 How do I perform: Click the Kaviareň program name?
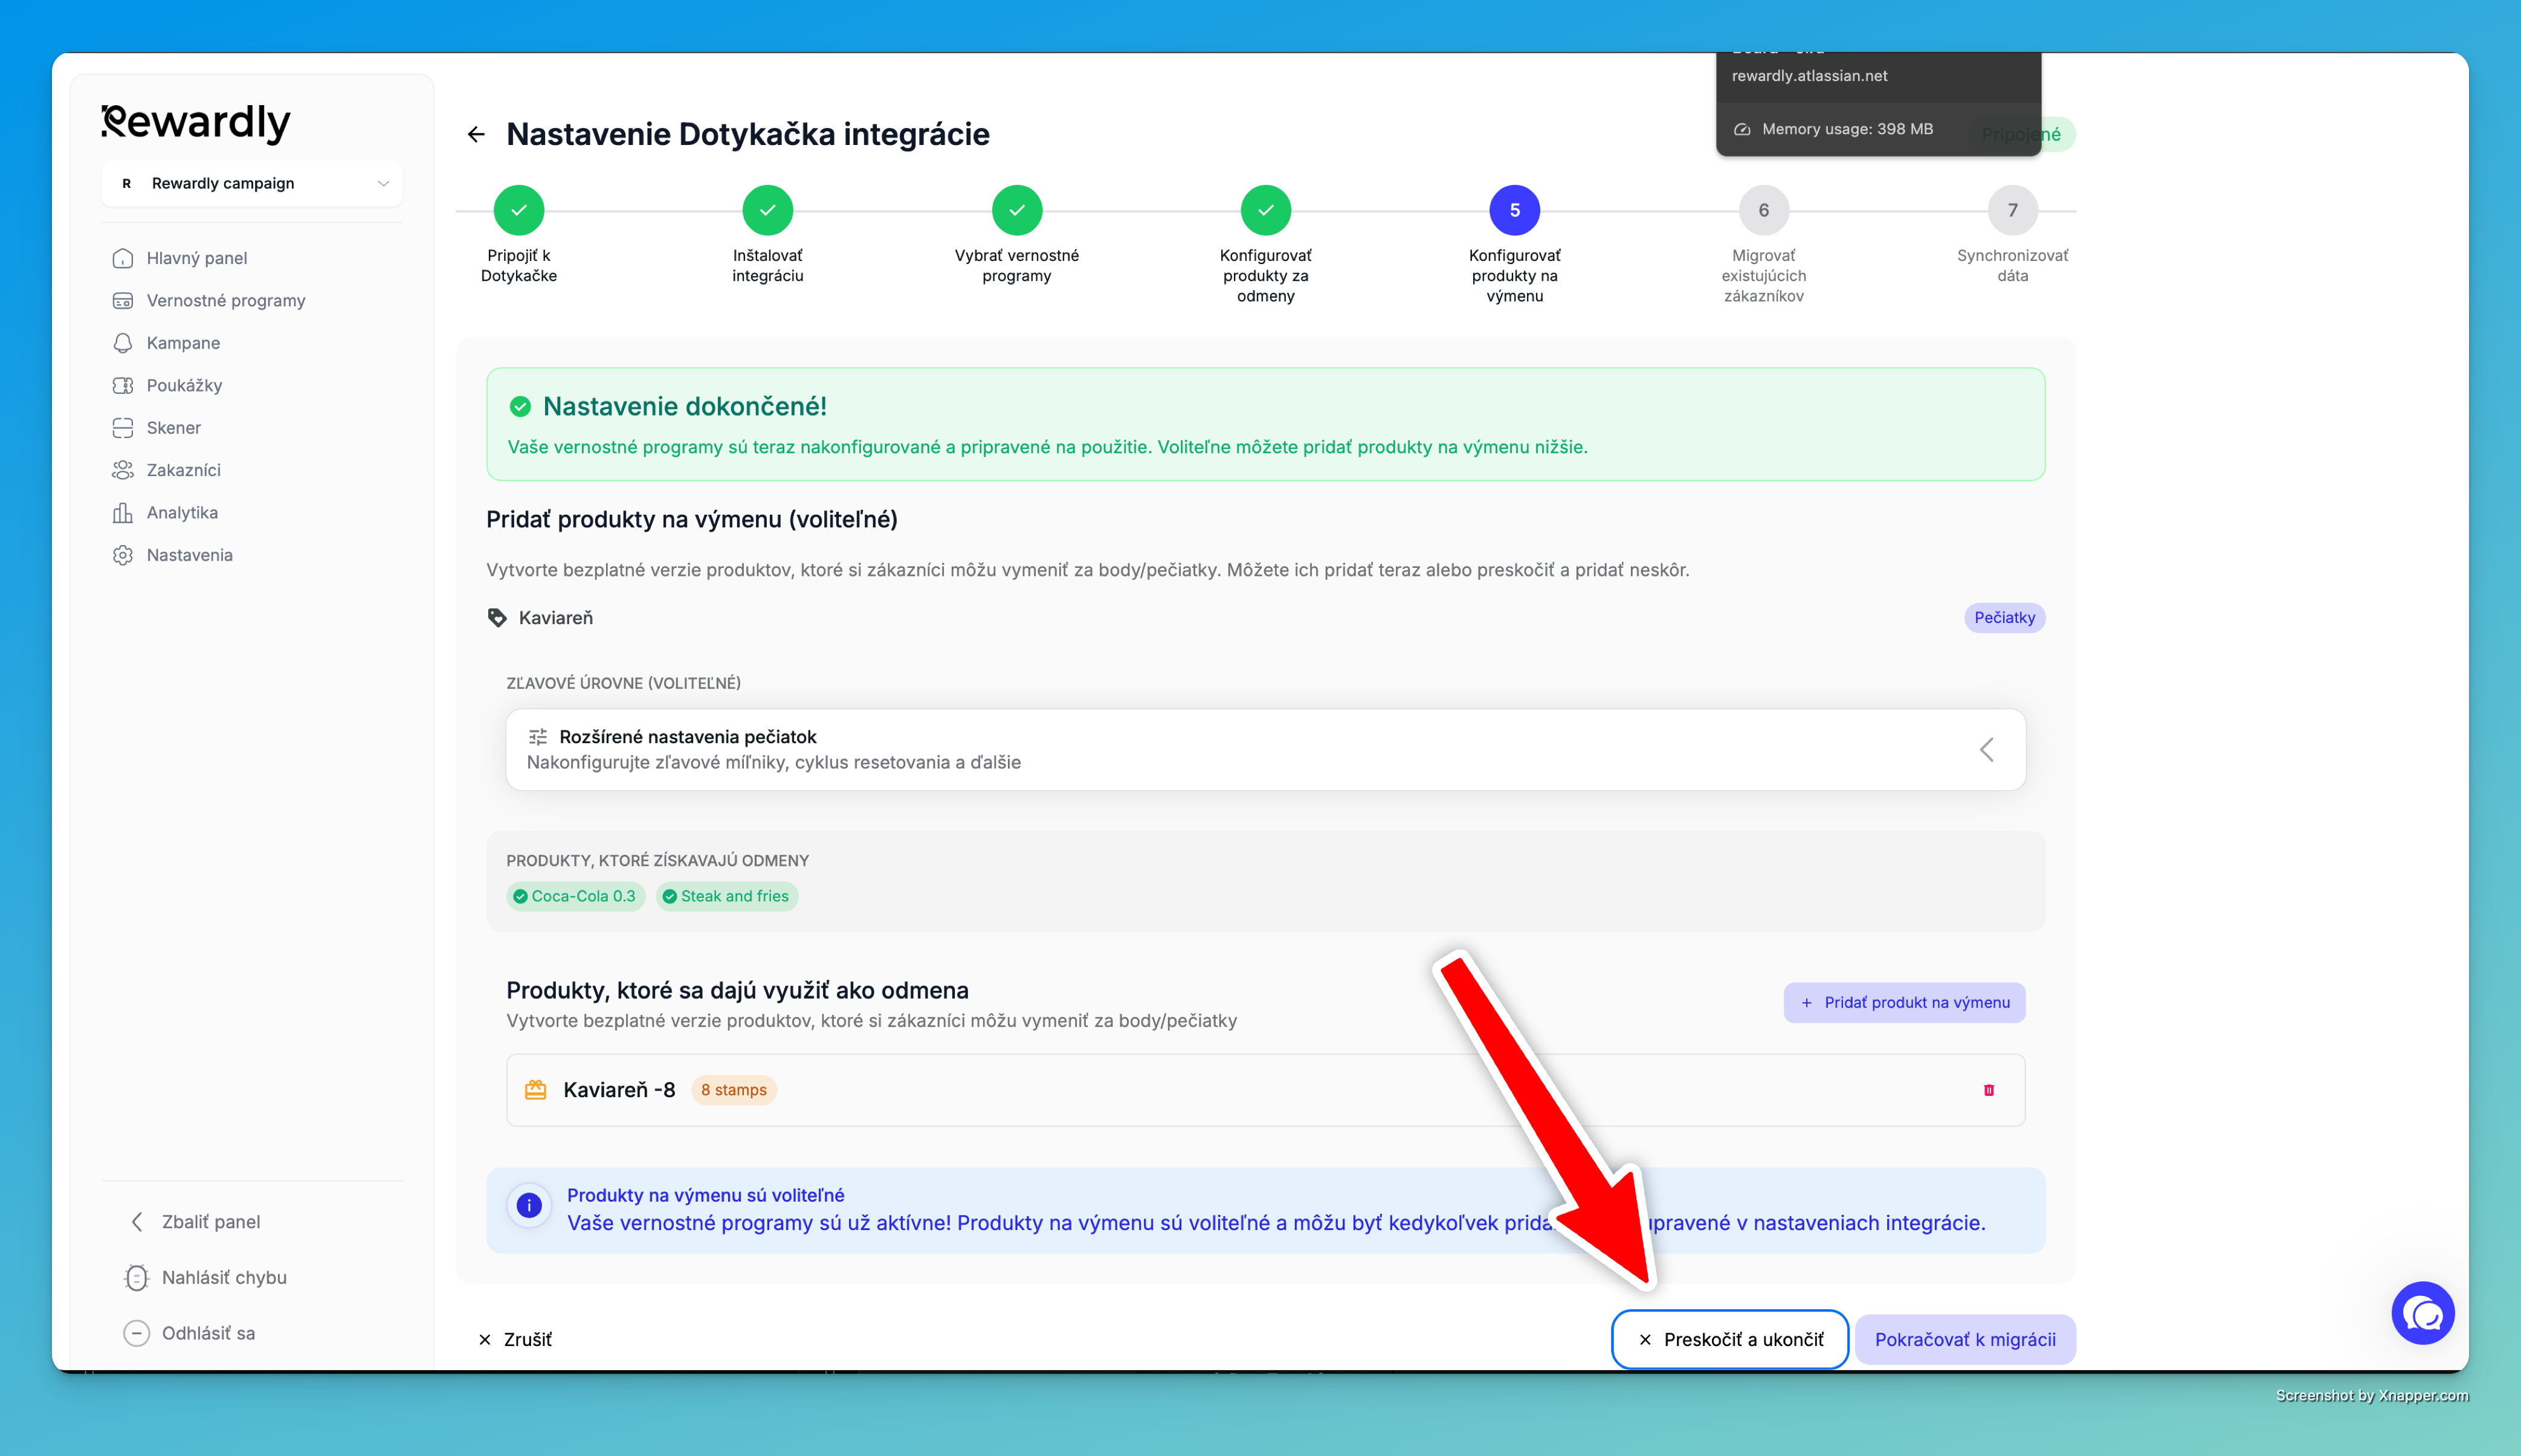pos(556,618)
